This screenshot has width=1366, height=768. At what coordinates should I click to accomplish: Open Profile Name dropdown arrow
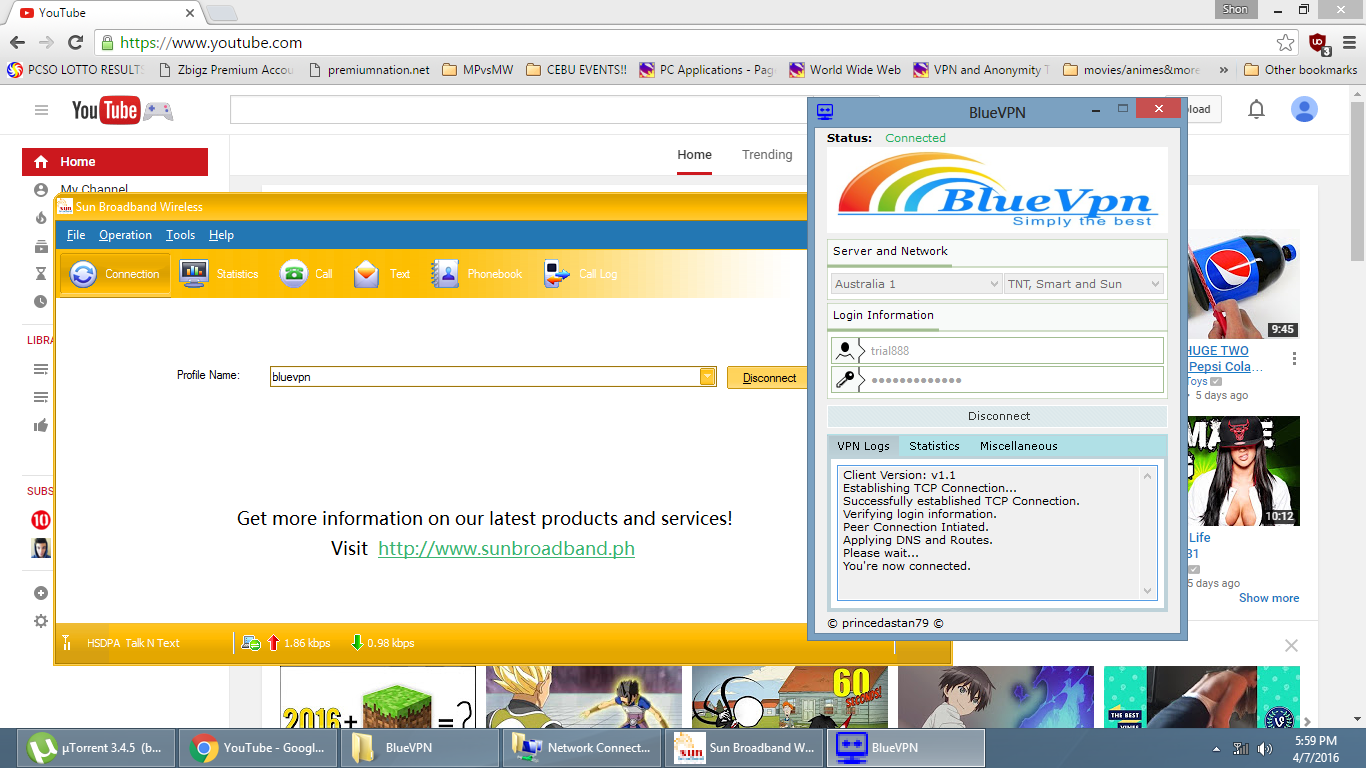pos(707,377)
